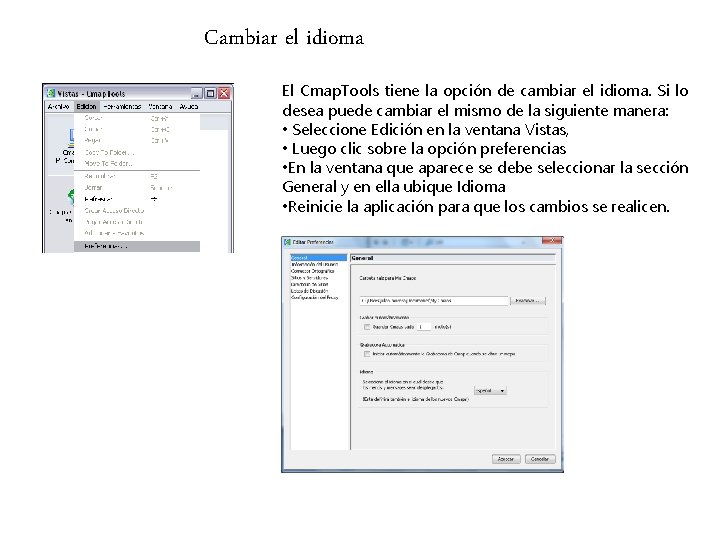This screenshot has height=540, width=720.
Task: Click the Cancelar button
Action: pyautogui.click(x=540, y=459)
